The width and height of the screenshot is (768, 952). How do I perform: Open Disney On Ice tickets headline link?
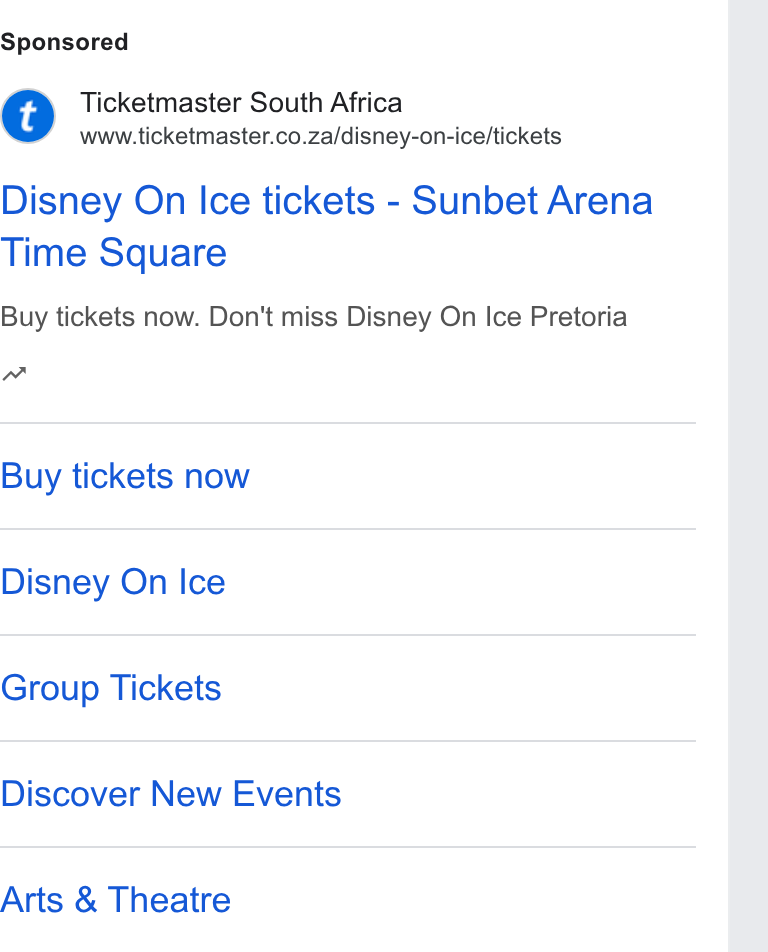pos(326,226)
